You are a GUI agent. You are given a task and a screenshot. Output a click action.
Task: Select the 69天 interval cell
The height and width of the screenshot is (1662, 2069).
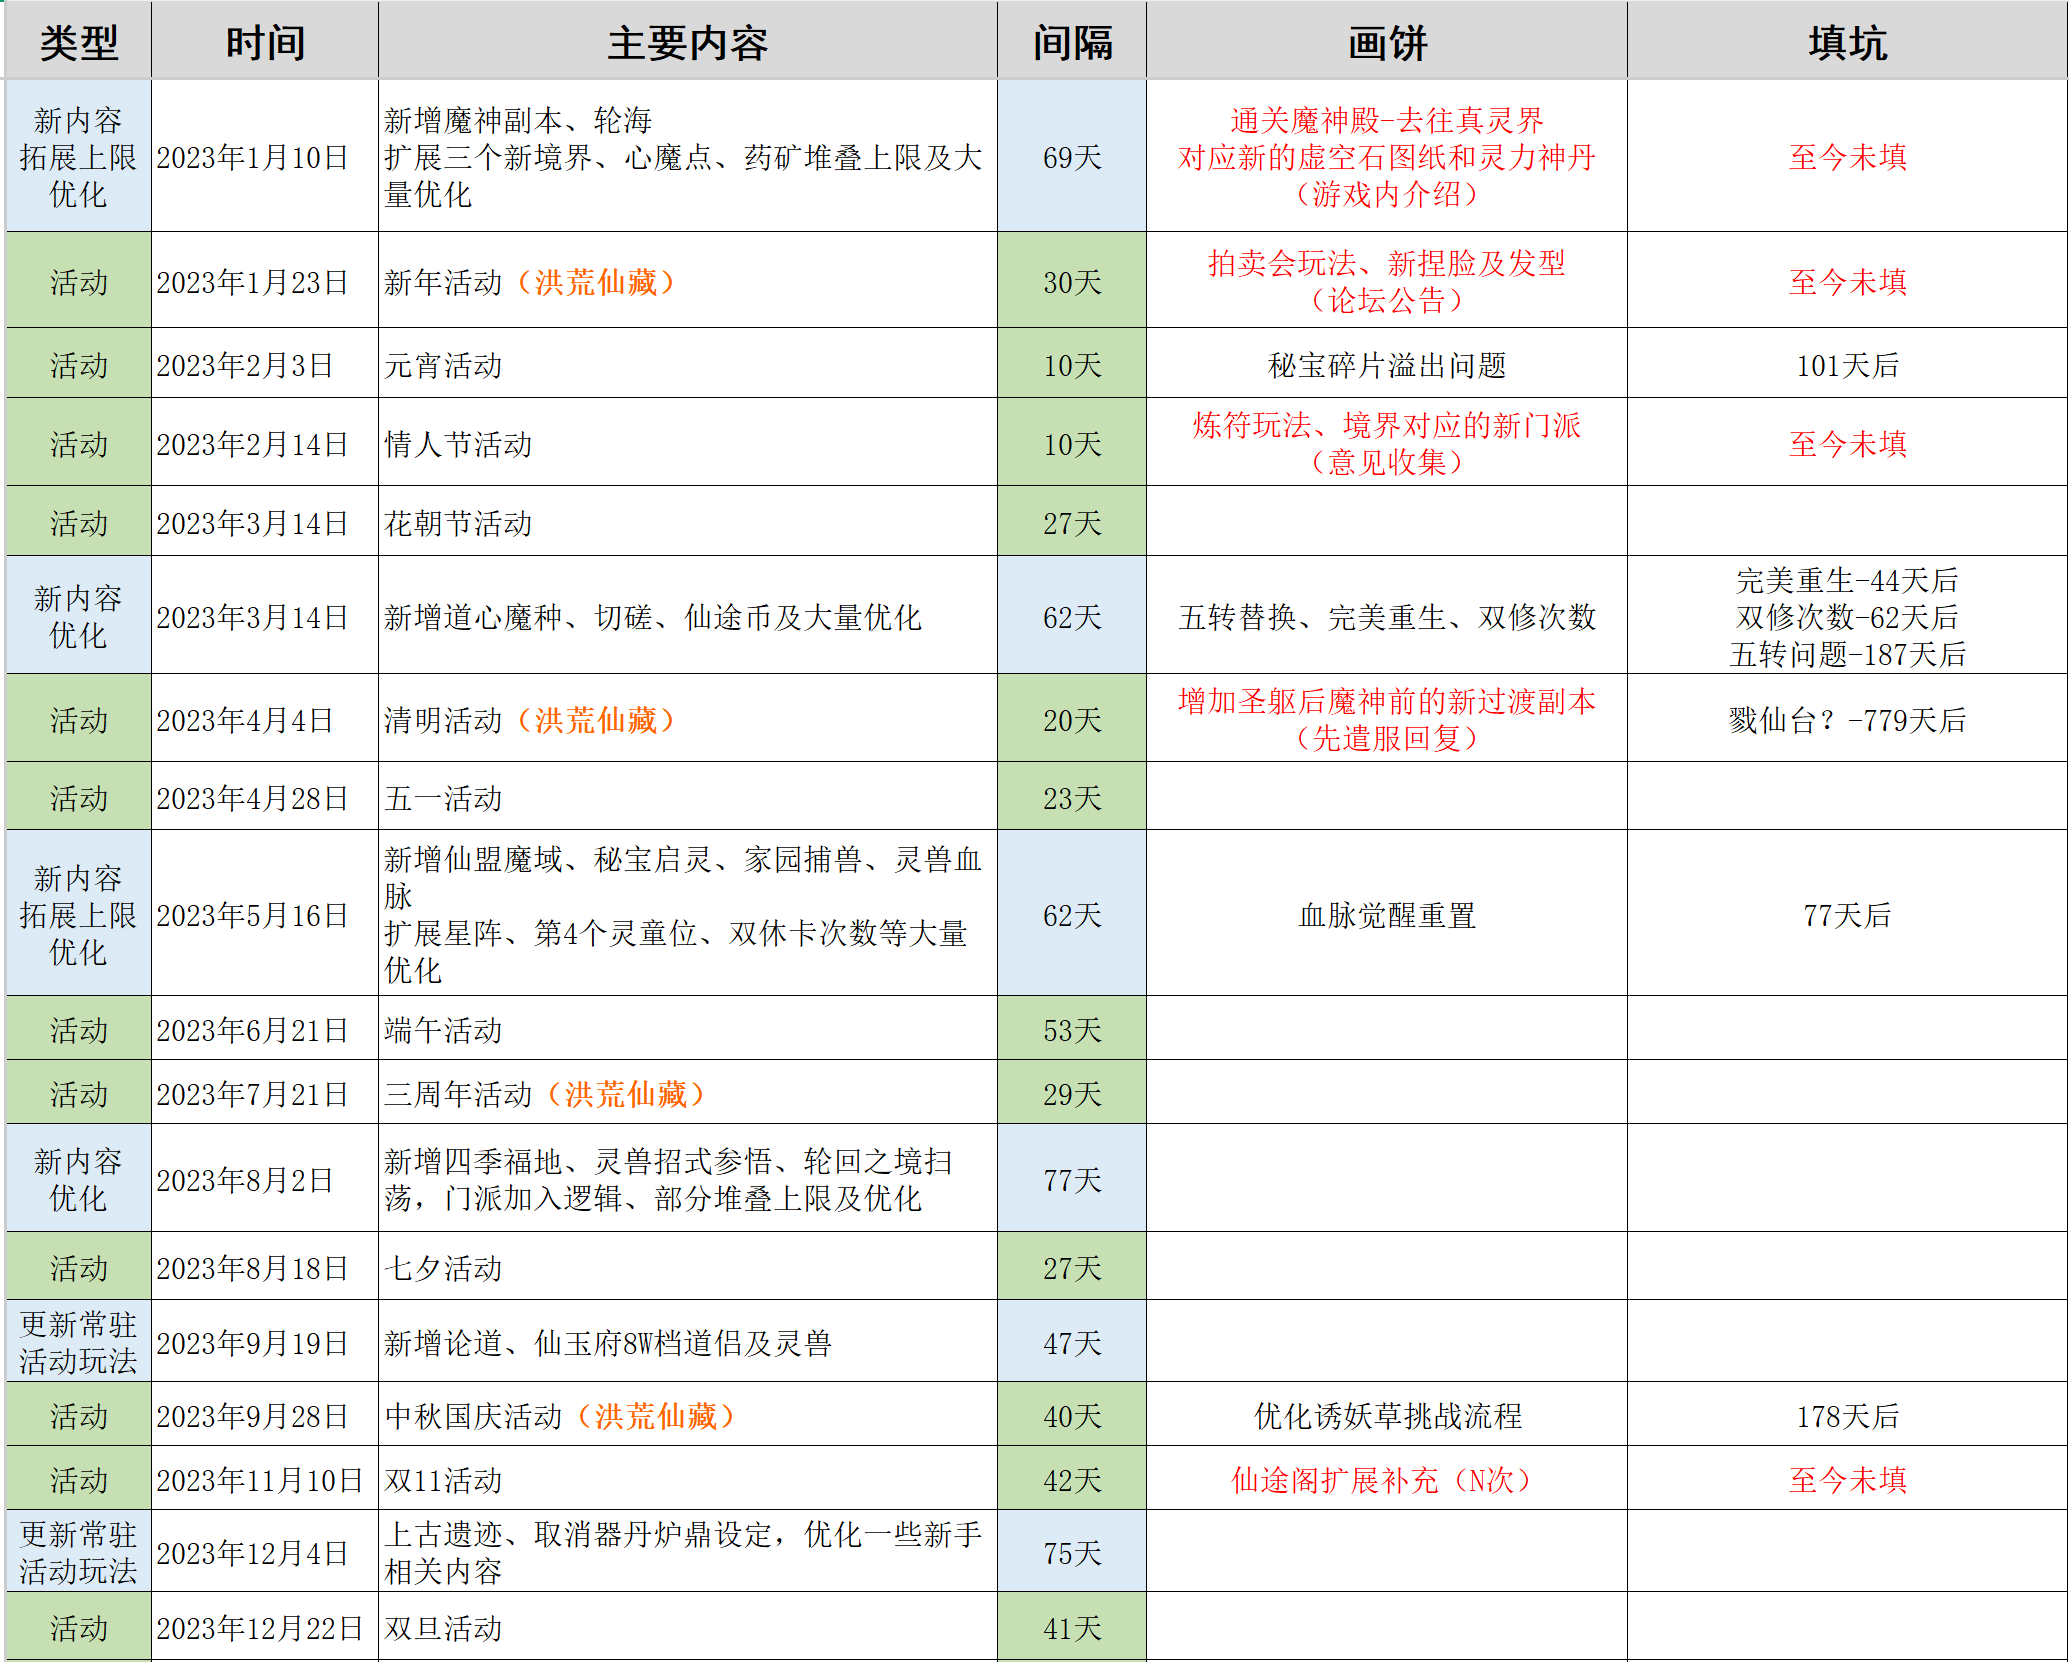pyautogui.click(x=1072, y=156)
